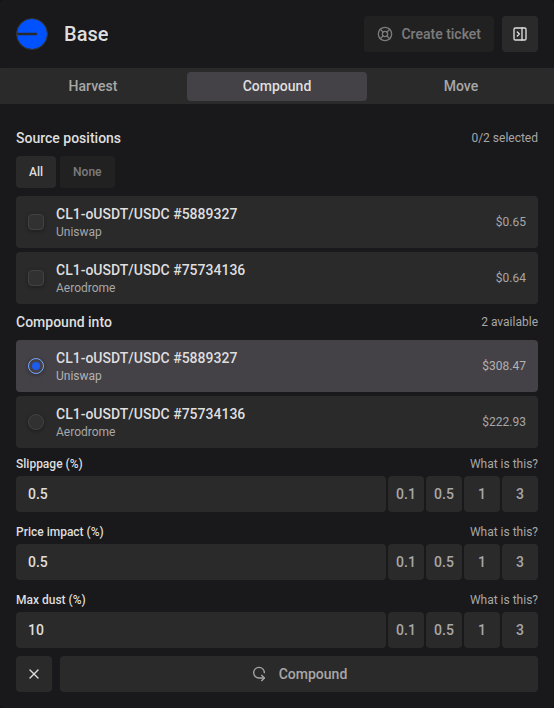Select the Compound tab

[277, 86]
